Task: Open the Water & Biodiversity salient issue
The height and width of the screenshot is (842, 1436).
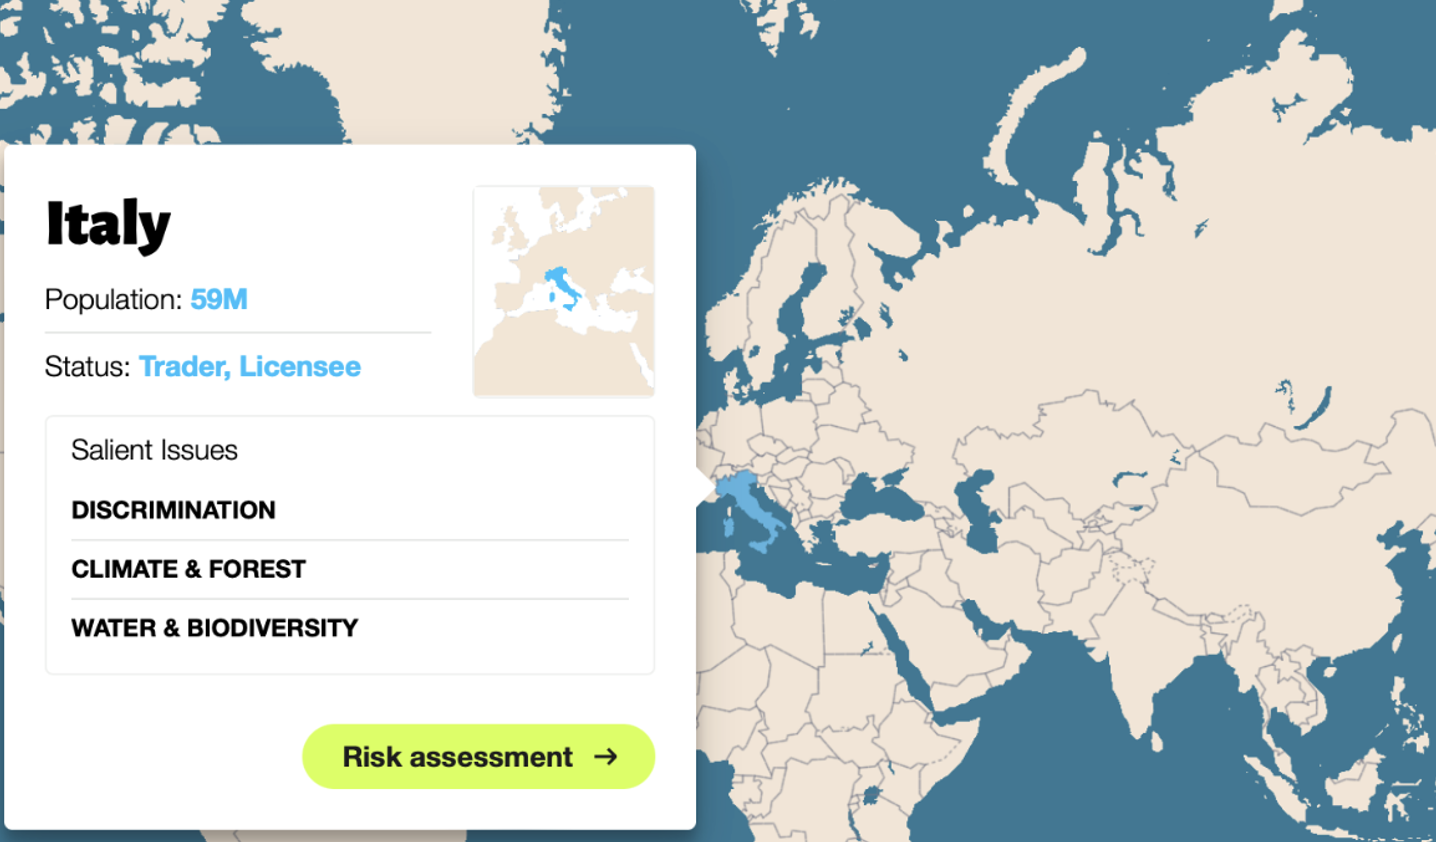Action: click(214, 628)
